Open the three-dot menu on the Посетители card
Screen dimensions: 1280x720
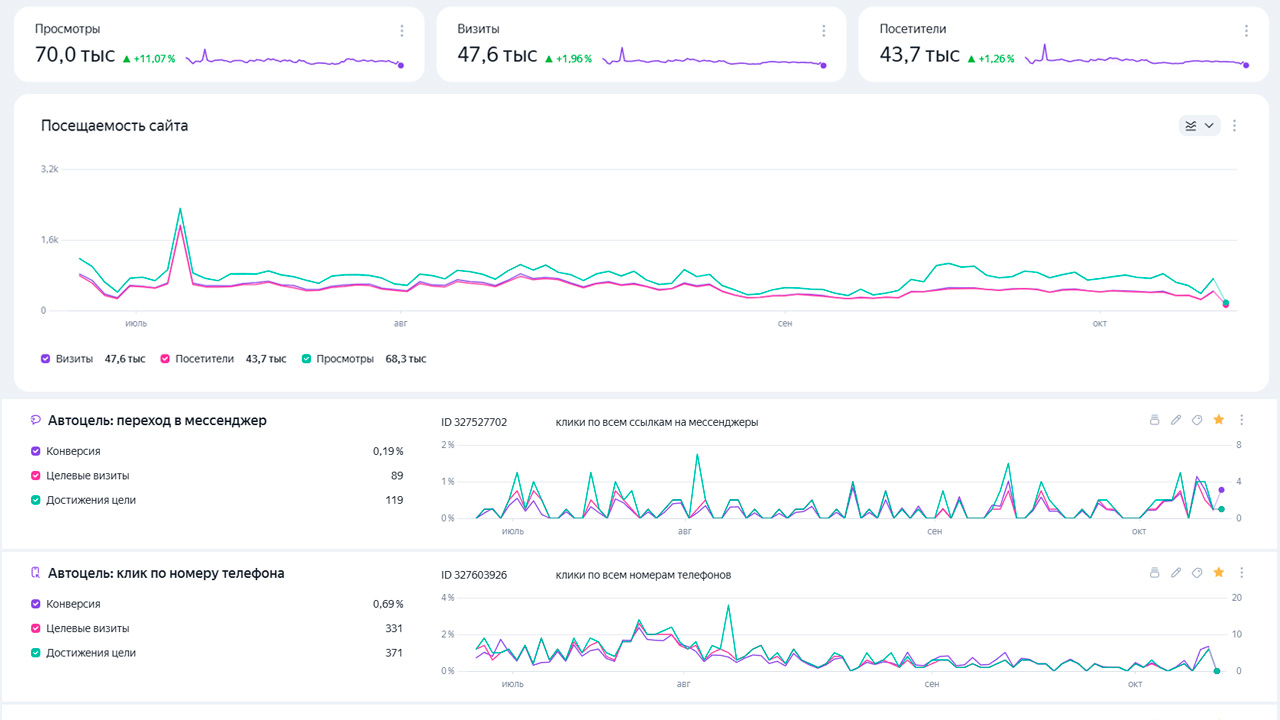tap(1246, 31)
